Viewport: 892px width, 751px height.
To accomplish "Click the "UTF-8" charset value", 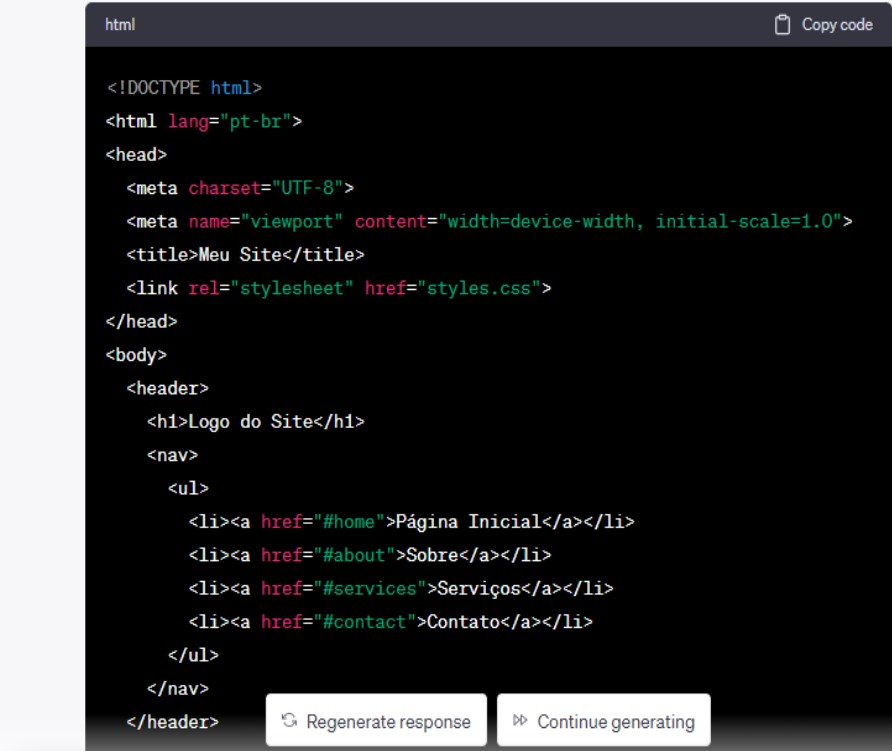I will pyautogui.click(x=307, y=188).
